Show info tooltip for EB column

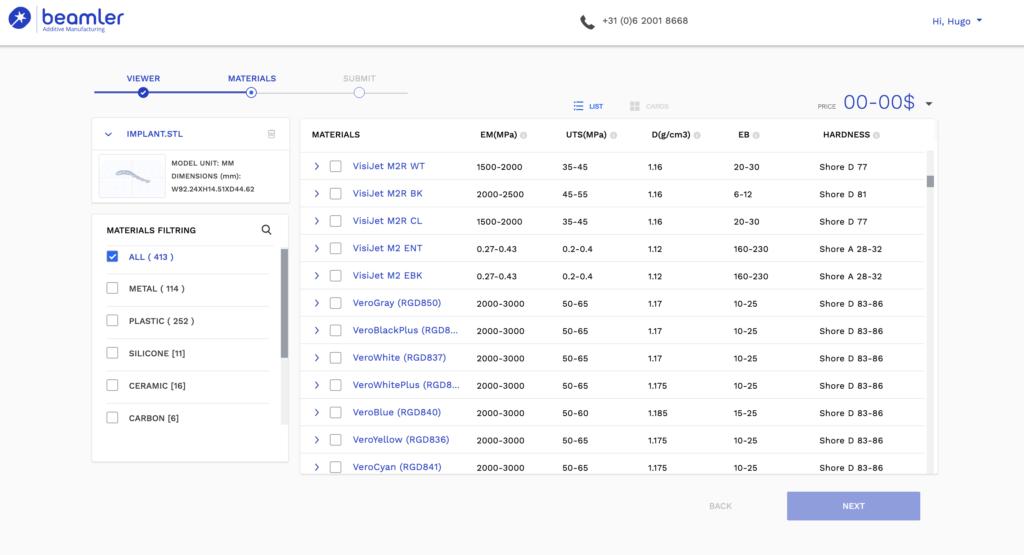[x=756, y=135]
